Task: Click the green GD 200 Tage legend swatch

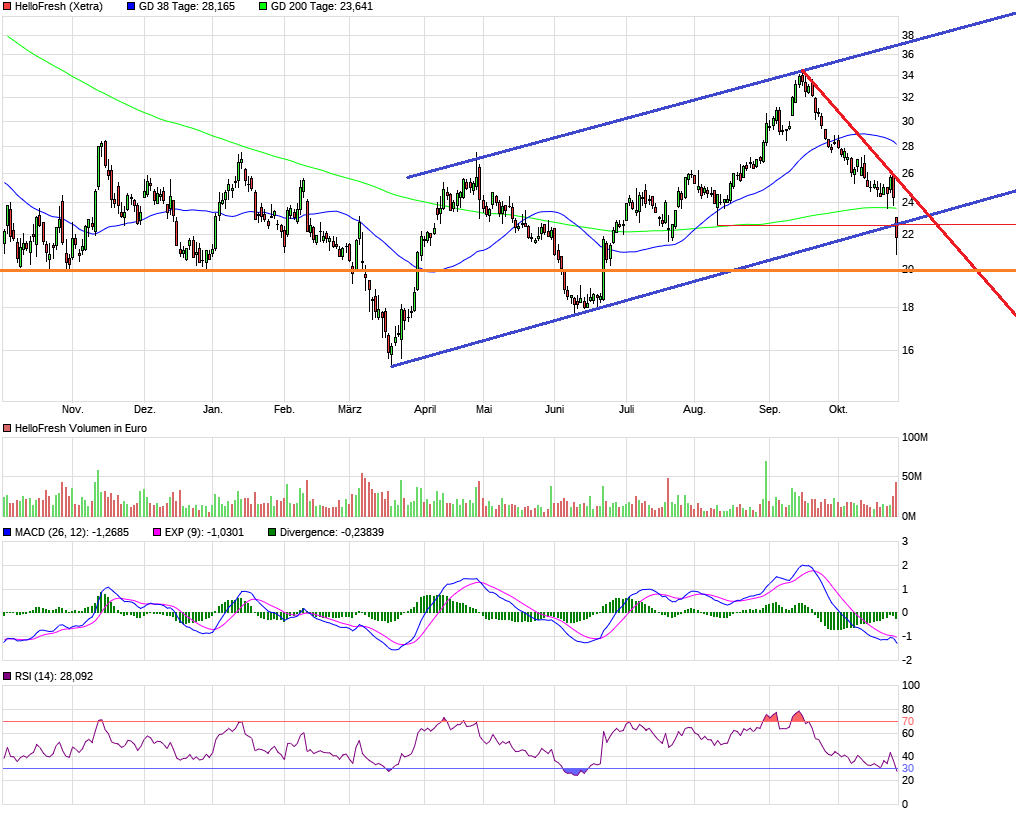Action: (x=263, y=6)
